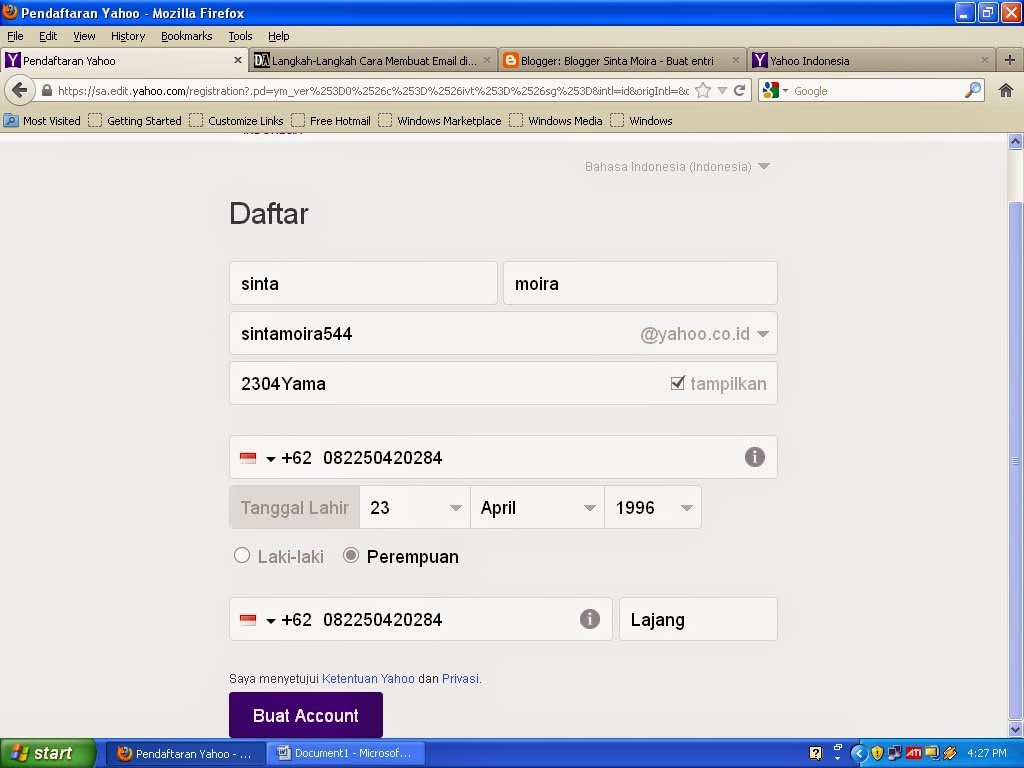The height and width of the screenshot is (768, 1024).
Task: Open the Firefox home page icon
Action: pos(1006,91)
